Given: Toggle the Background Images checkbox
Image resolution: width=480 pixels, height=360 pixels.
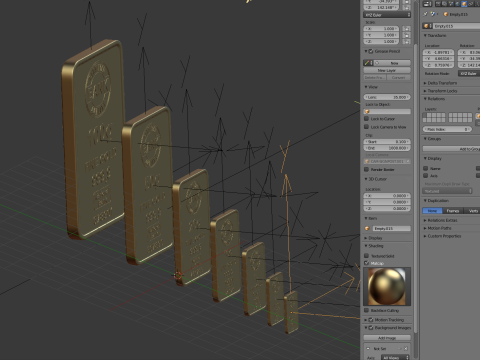Looking at the screenshot, I should click(x=371, y=328).
